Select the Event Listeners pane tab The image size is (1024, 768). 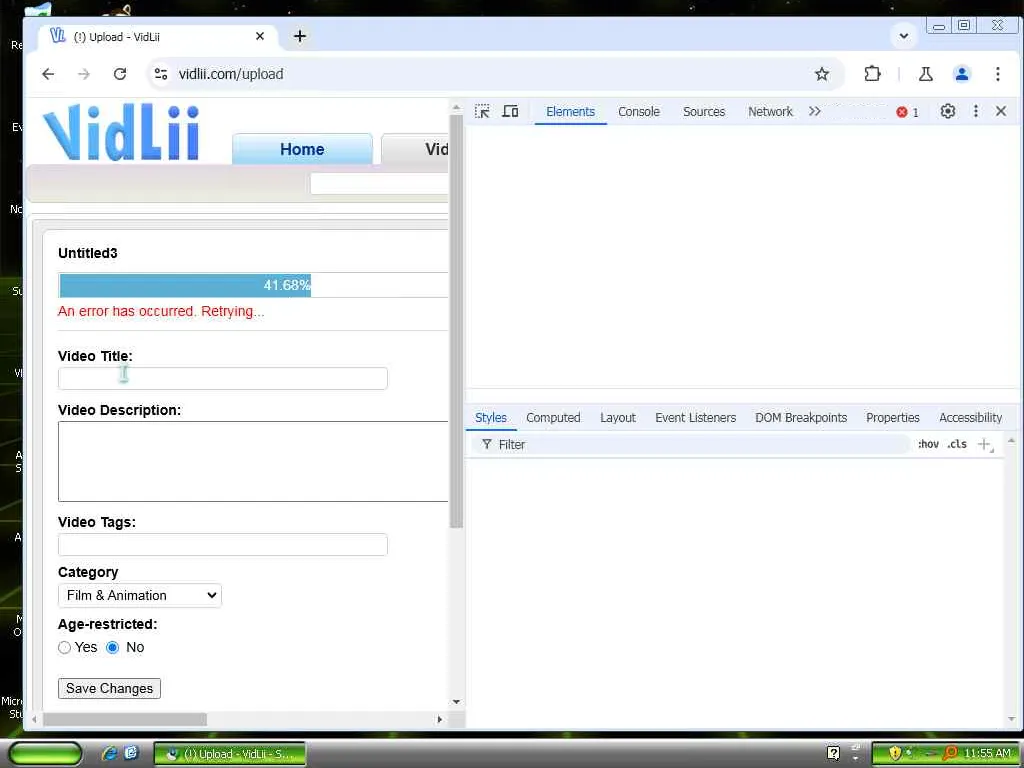(x=696, y=417)
